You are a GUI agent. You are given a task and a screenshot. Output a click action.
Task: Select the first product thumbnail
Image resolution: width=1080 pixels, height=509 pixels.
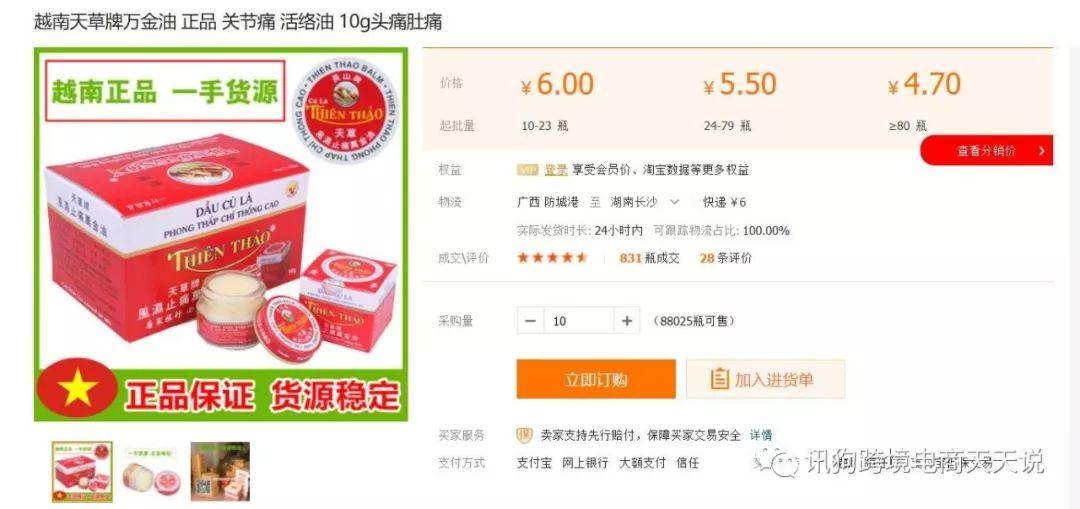[82, 472]
